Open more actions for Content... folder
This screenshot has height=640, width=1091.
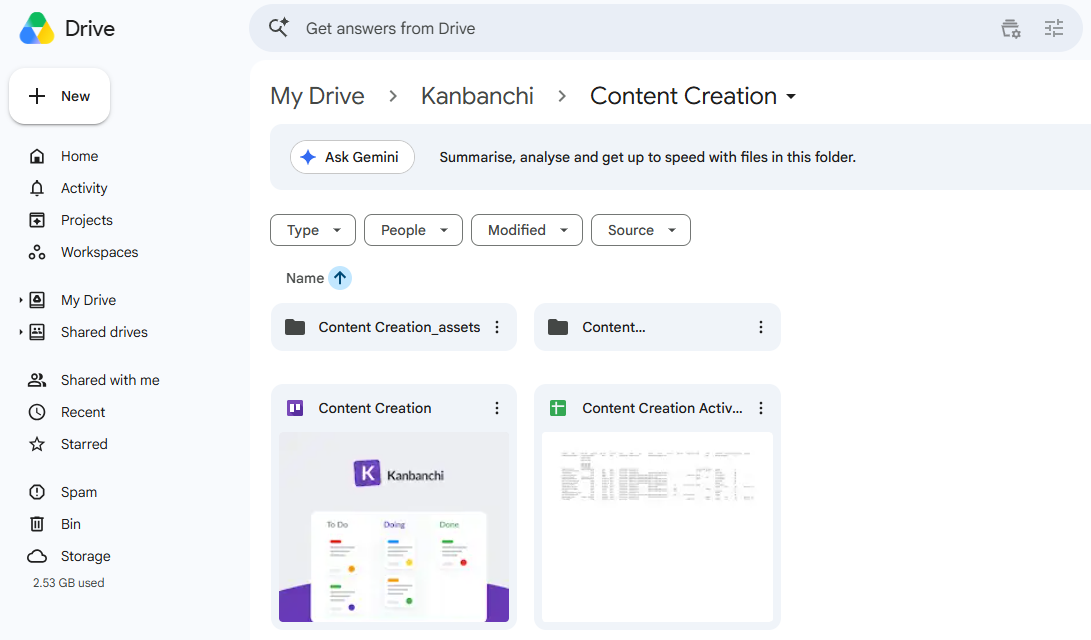[760, 327]
